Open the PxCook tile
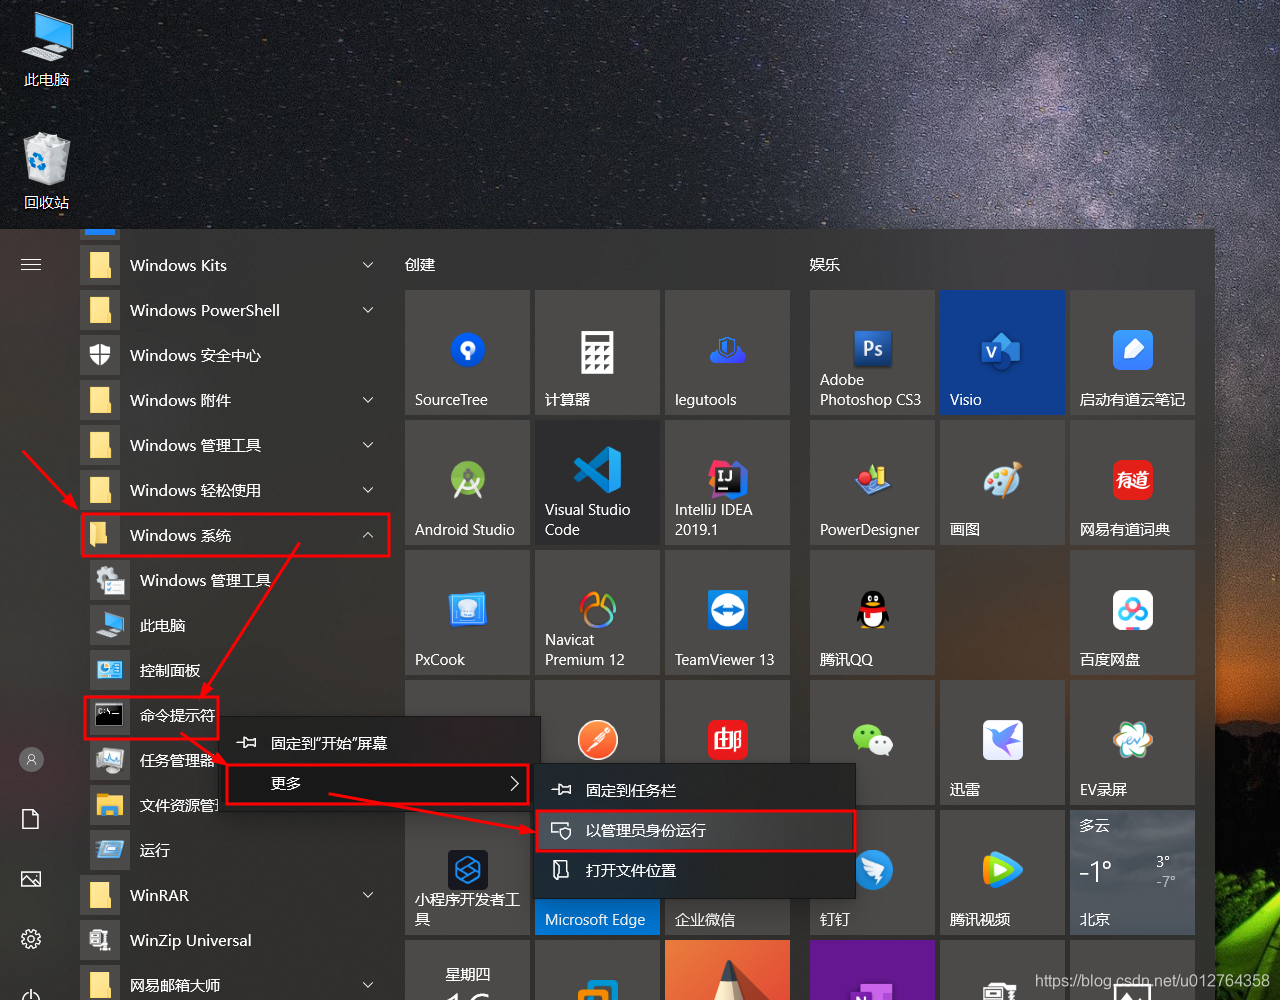This screenshot has width=1280, height=1000. [467, 612]
